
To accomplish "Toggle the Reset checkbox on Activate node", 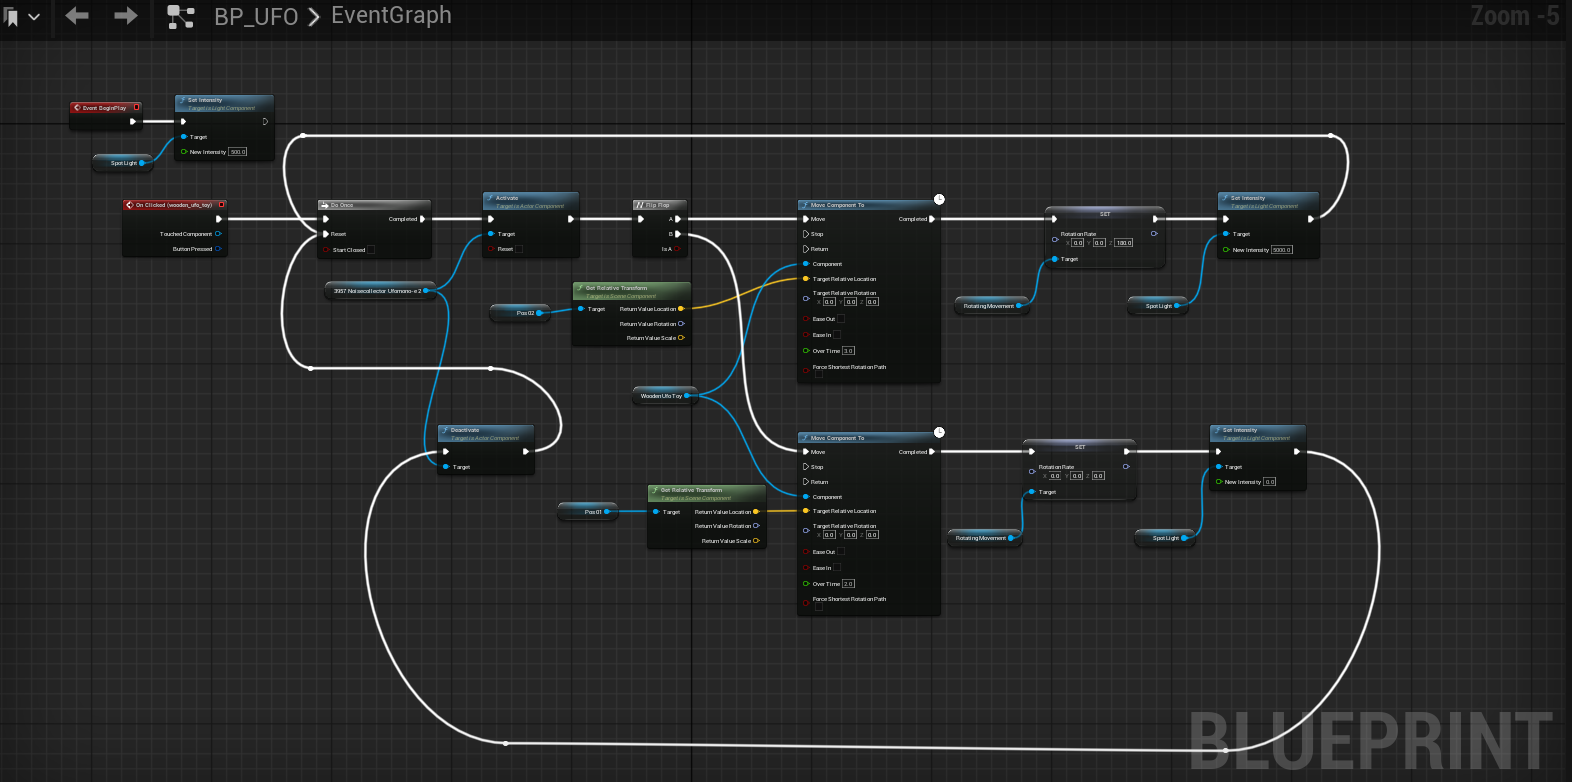I will click(518, 249).
